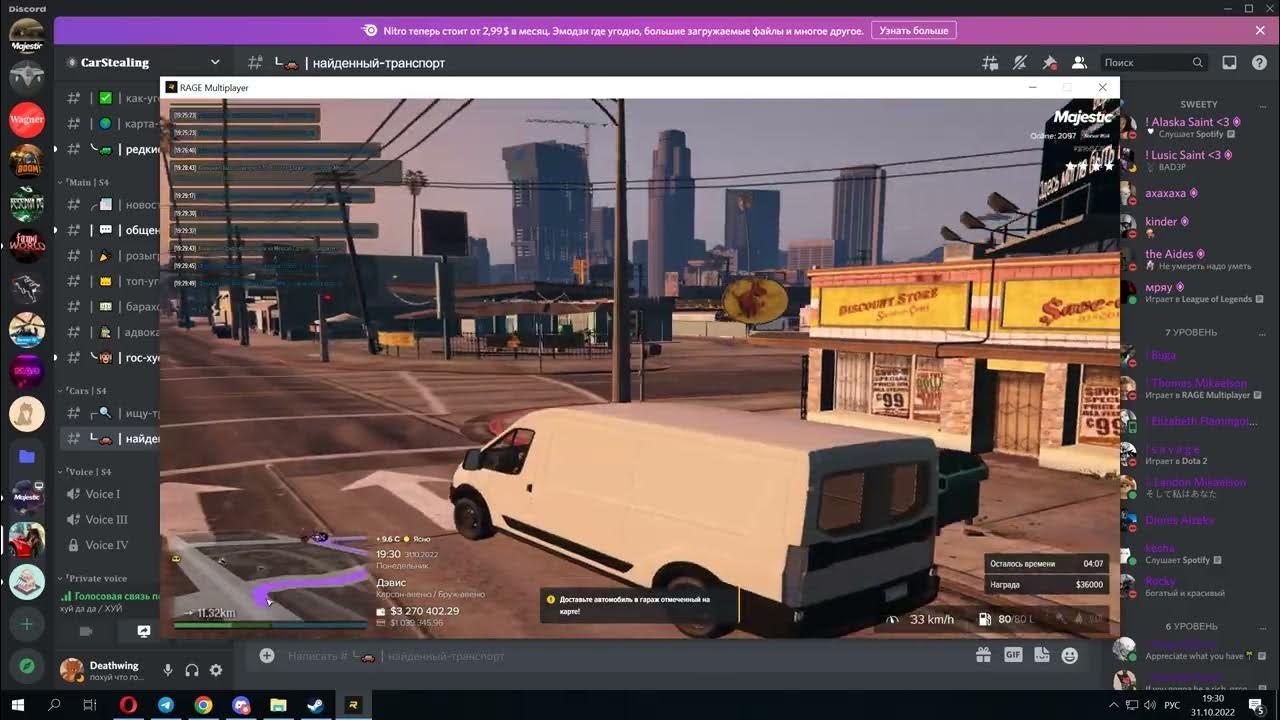The image size is (1280, 720).
Task: Open the sticker picker icon
Action: pos(1041,656)
